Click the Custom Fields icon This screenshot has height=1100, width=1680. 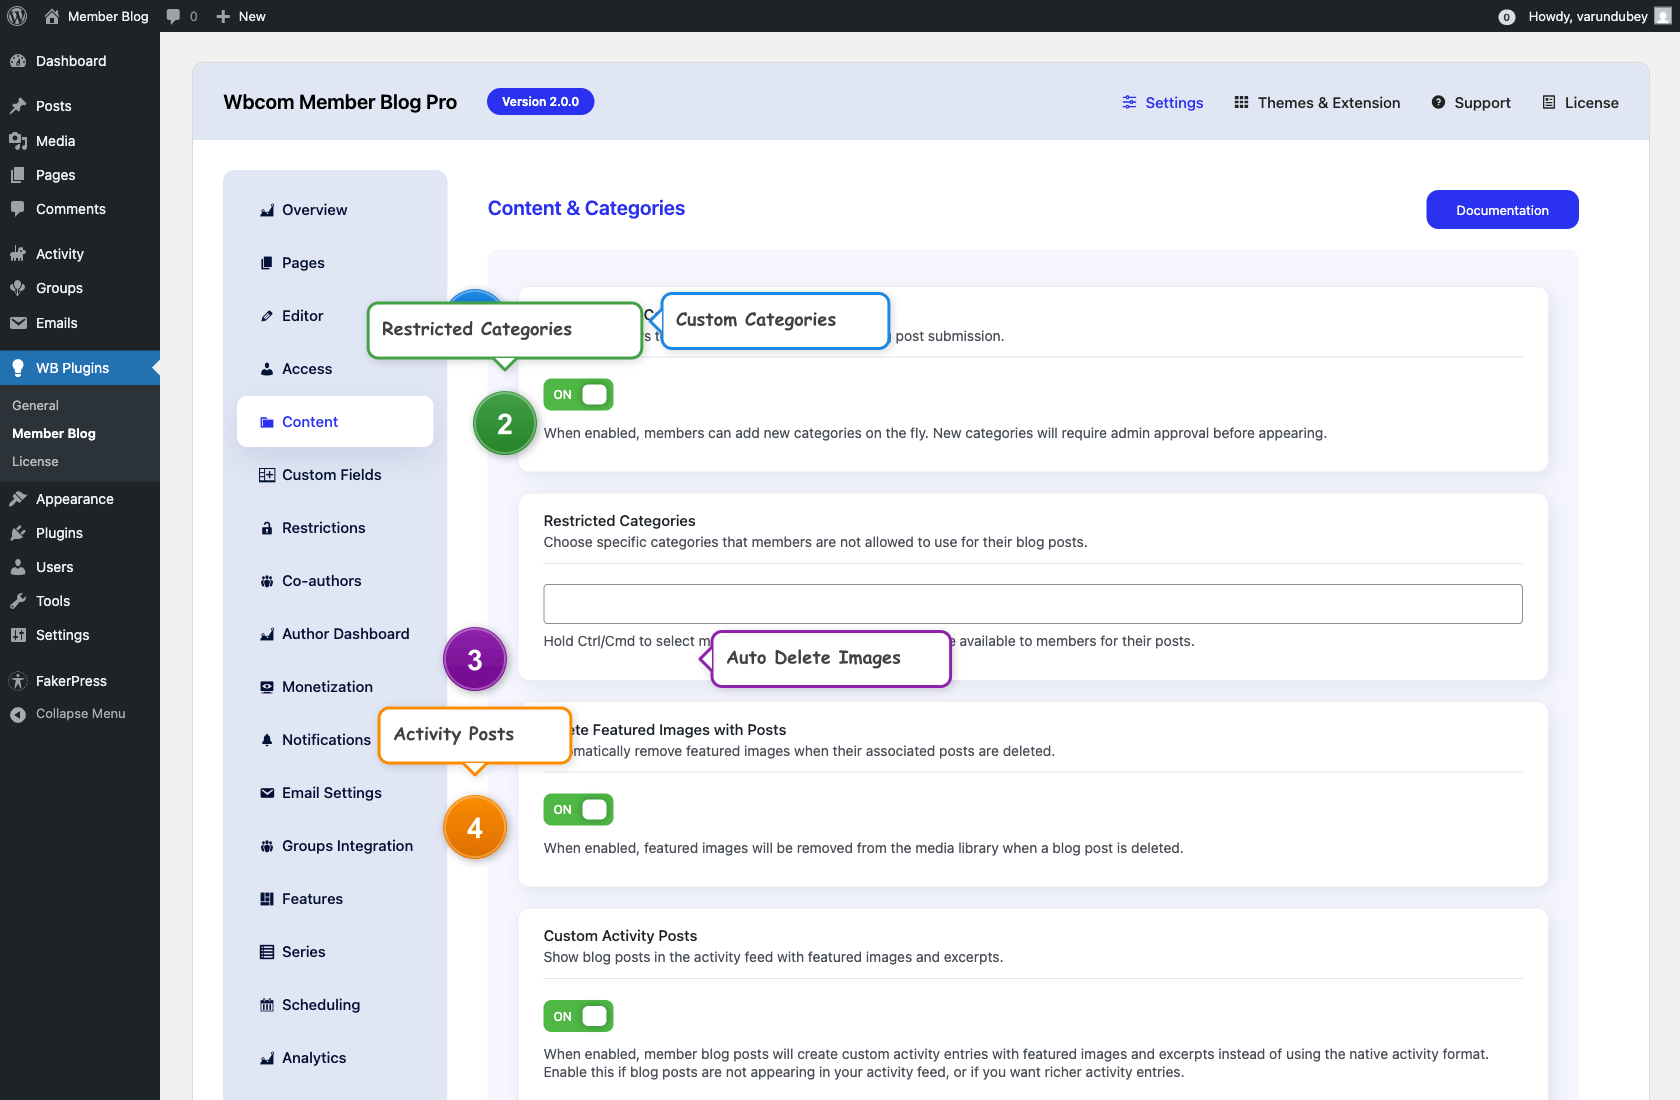(x=266, y=474)
